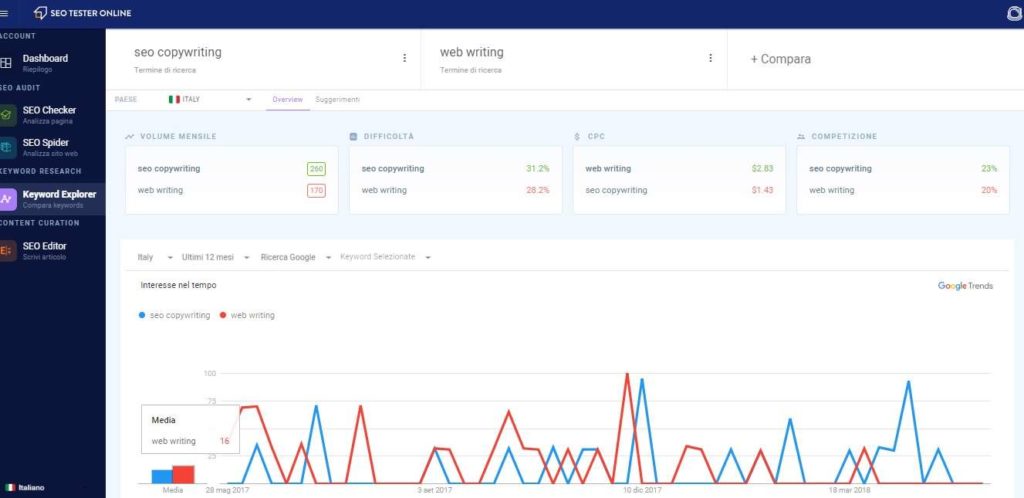Viewport: 1024px width, 498px height.
Task: Open options menu for seo copywriting
Action: click(404, 58)
